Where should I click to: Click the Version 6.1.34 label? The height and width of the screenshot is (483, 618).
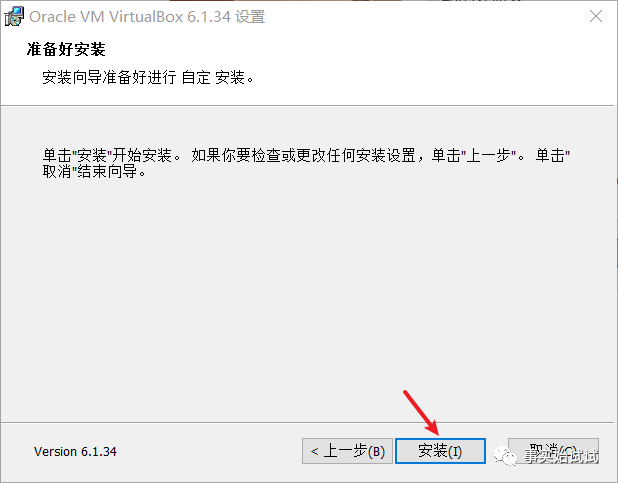(x=75, y=451)
